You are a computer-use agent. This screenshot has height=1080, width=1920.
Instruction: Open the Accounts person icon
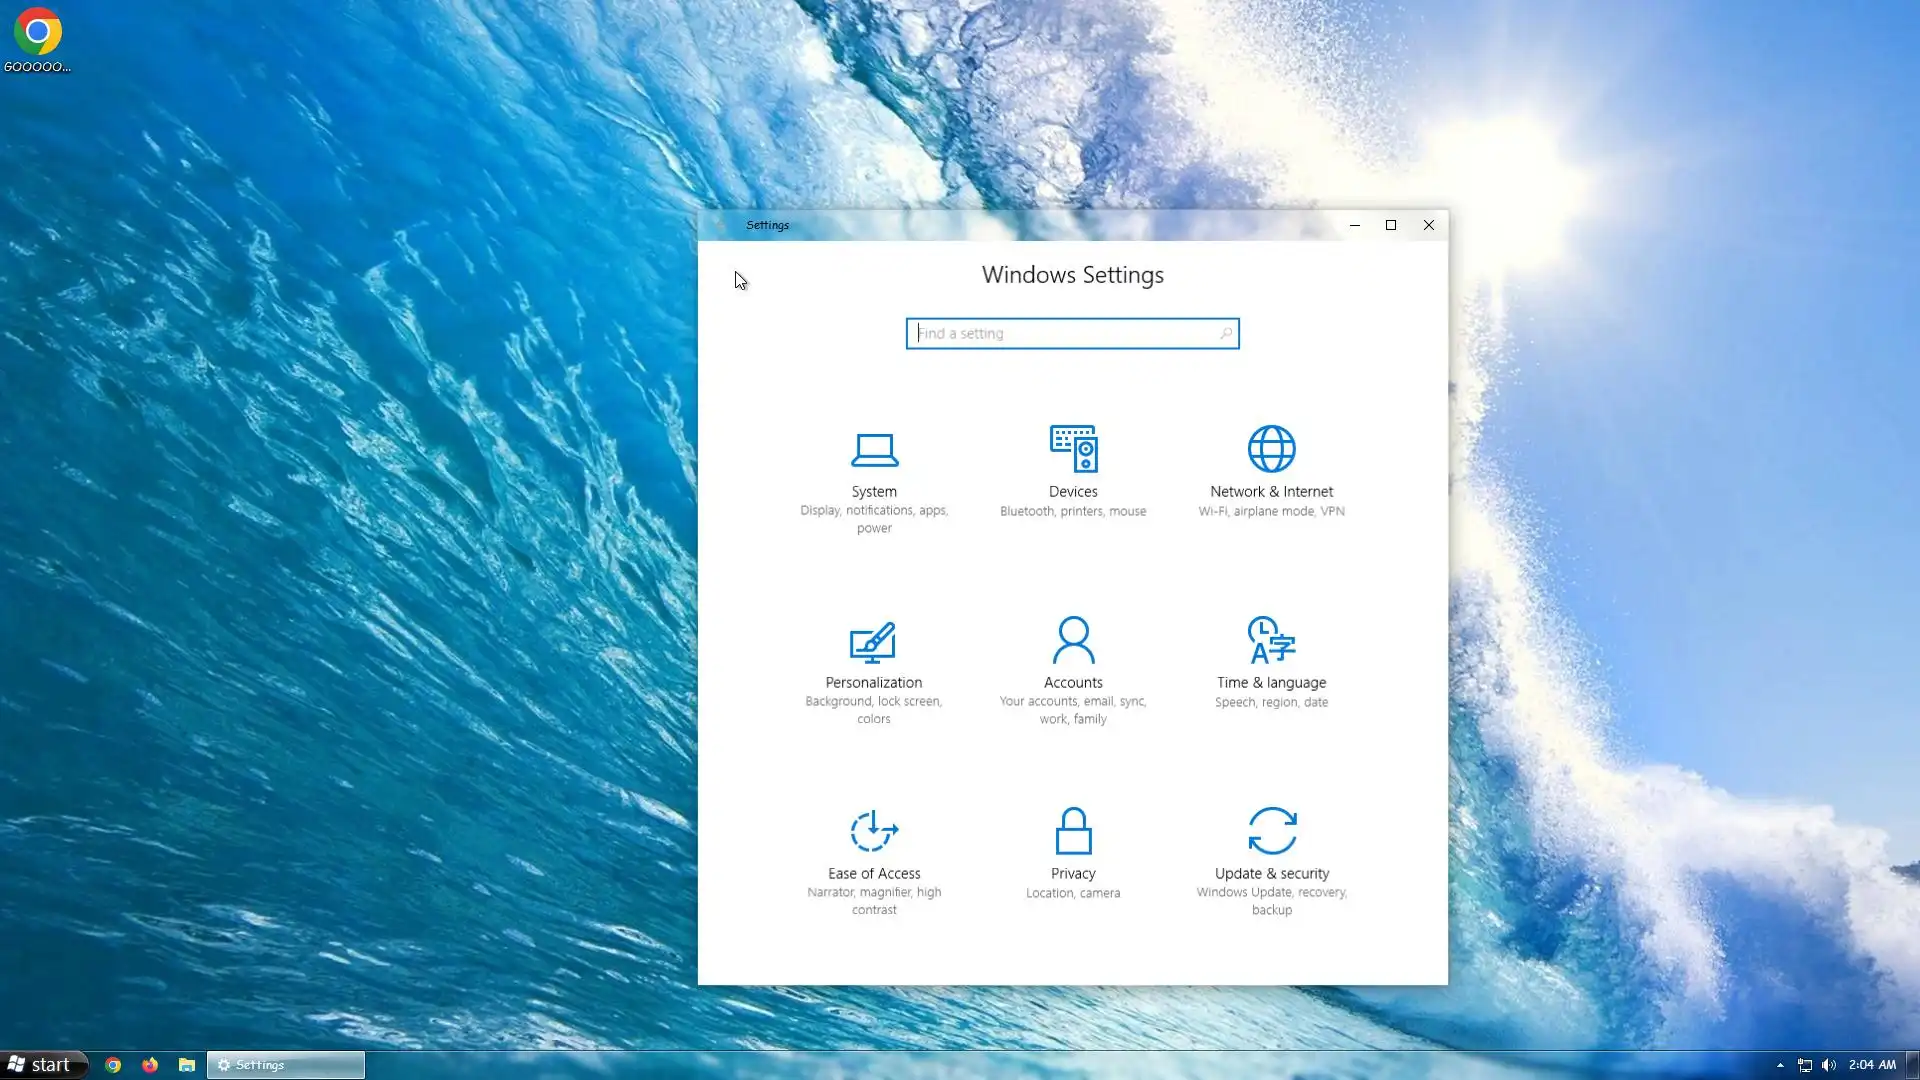tap(1073, 640)
